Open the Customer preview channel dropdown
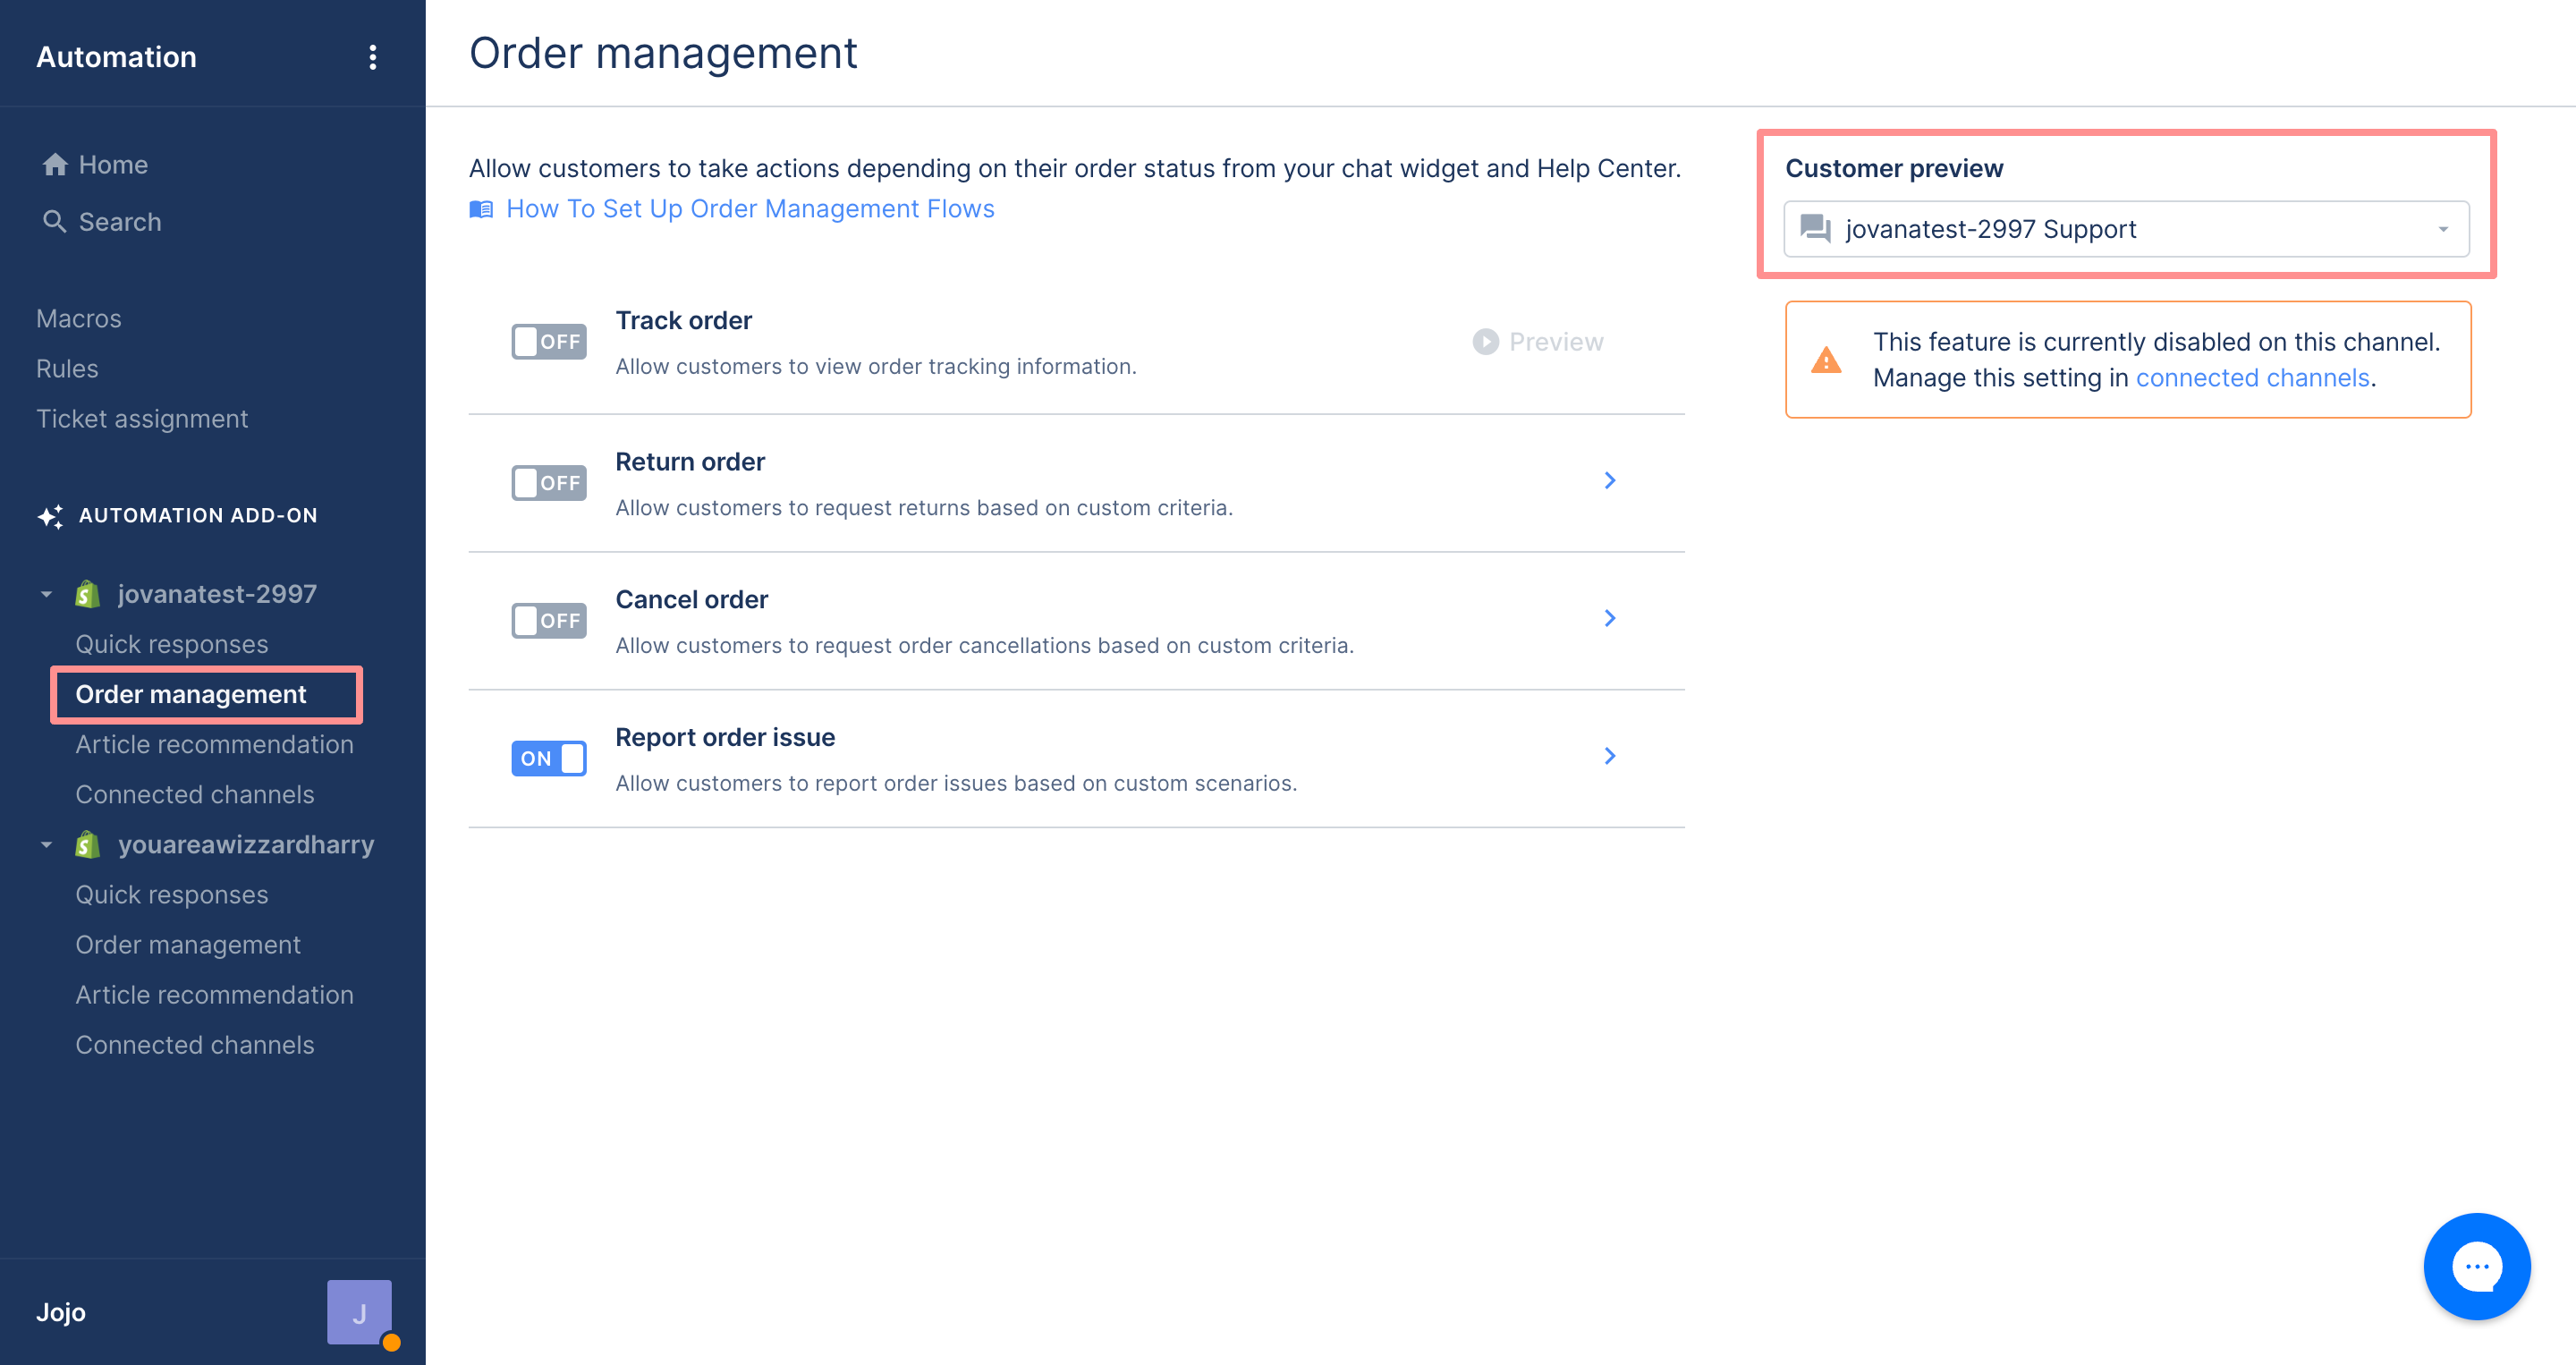This screenshot has width=2576, height=1365. coord(2127,229)
